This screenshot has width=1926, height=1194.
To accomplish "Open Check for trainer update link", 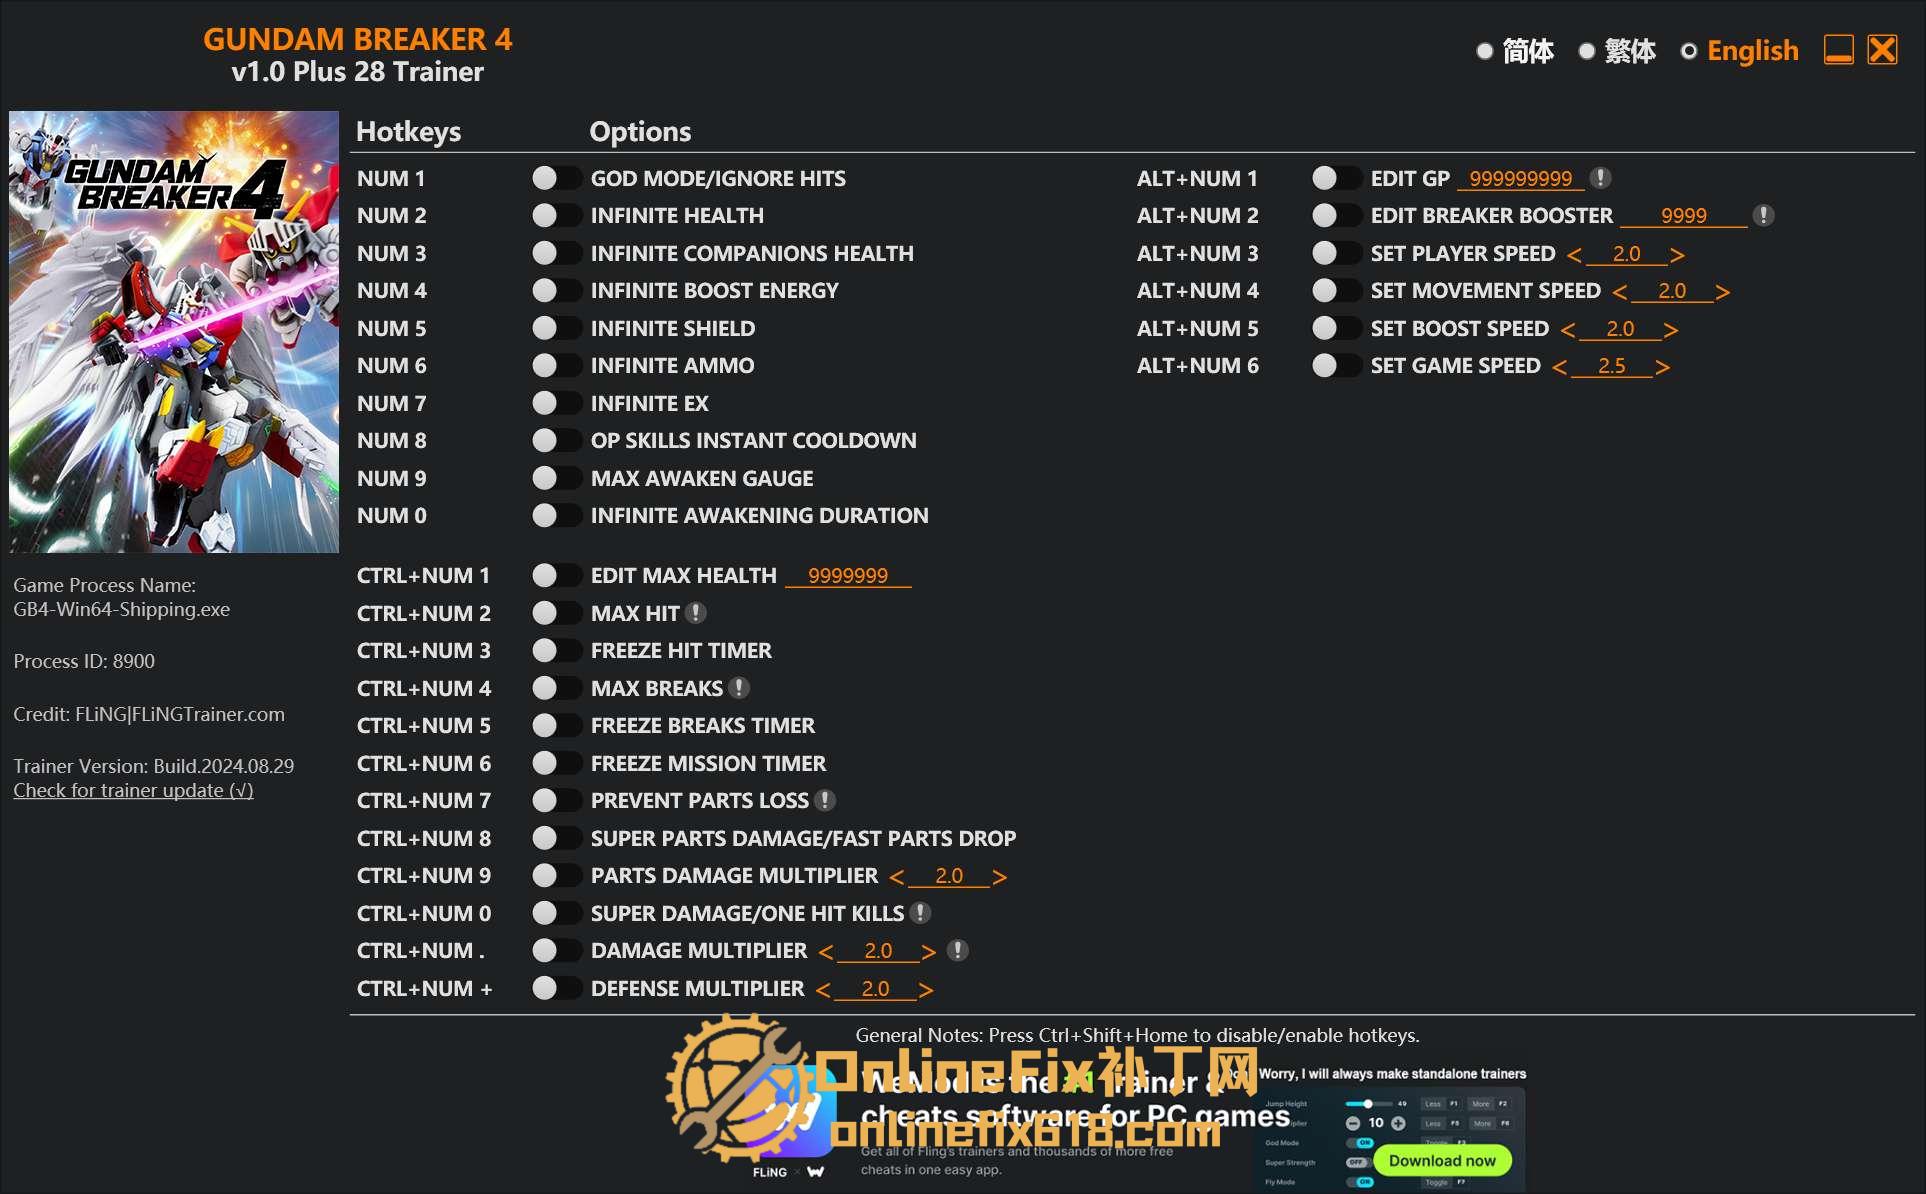I will pos(133,790).
